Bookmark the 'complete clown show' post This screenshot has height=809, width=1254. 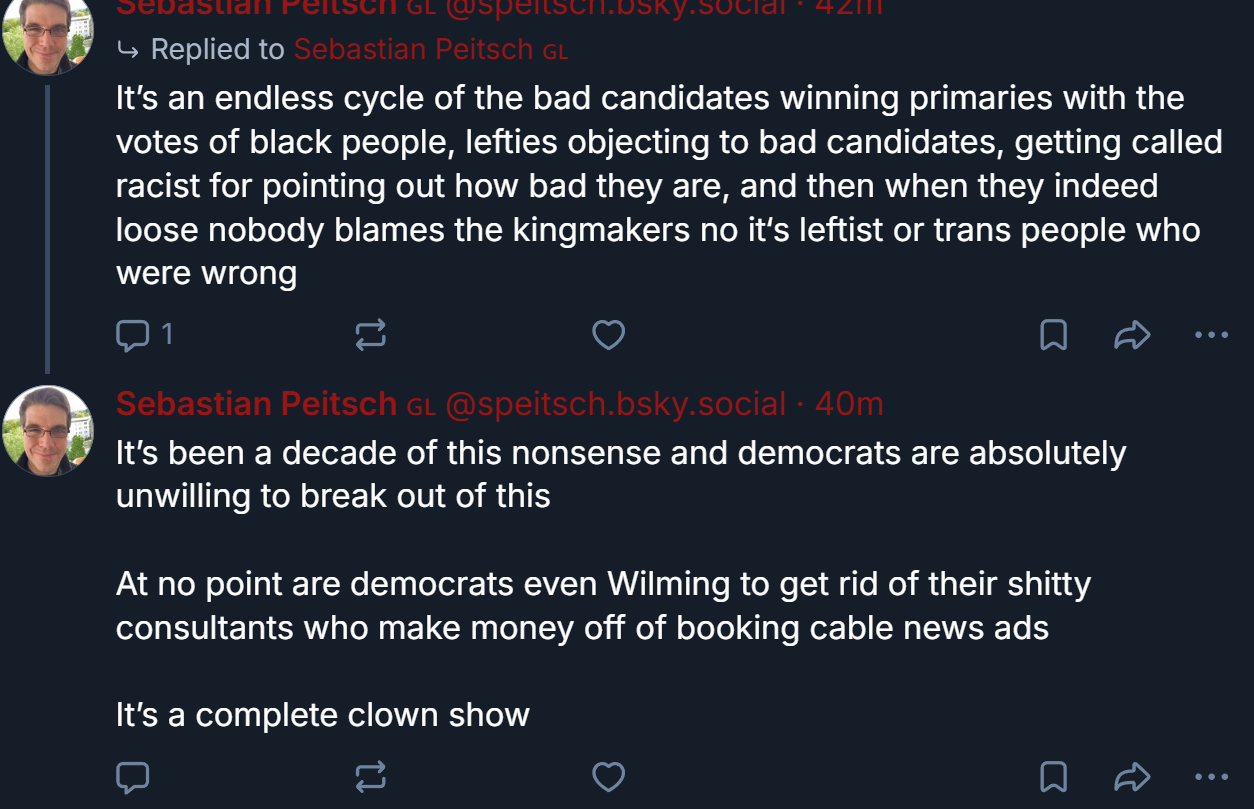coord(1053,776)
